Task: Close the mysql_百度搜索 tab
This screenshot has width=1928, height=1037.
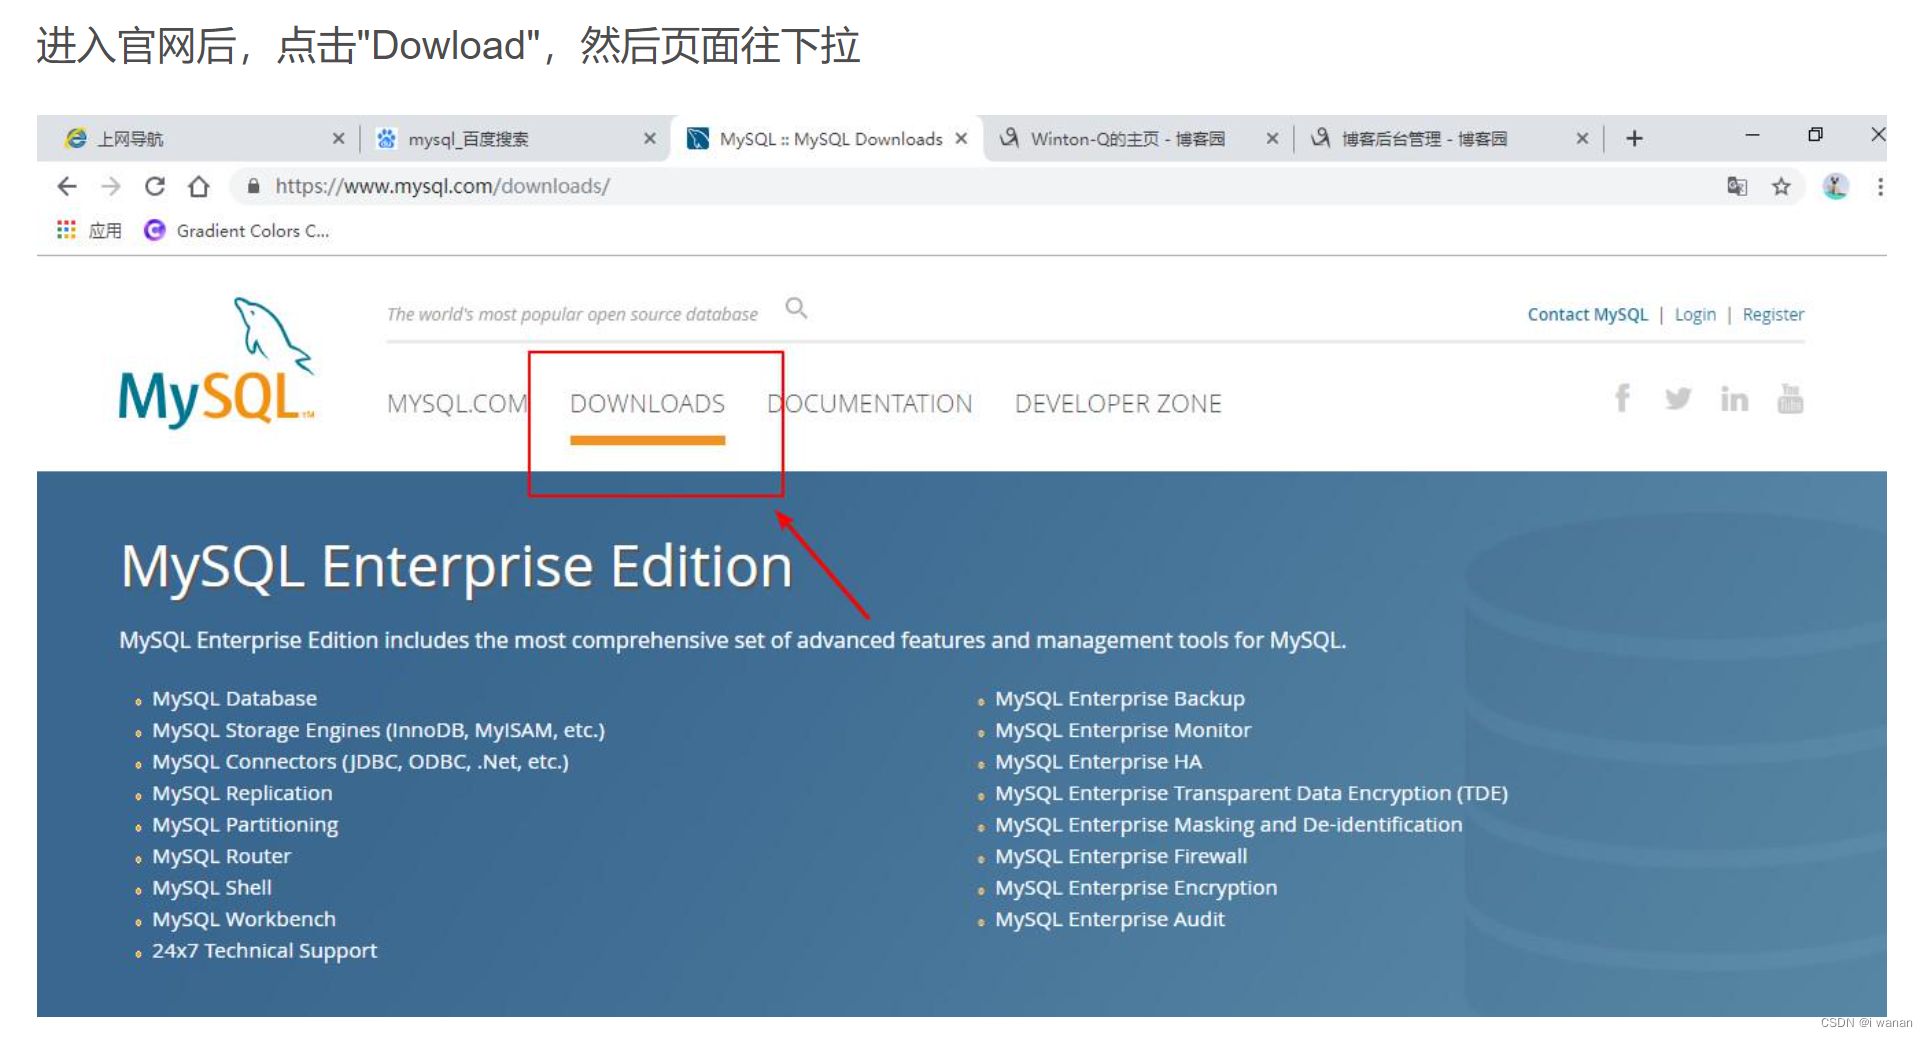Action: click(x=650, y=138)
